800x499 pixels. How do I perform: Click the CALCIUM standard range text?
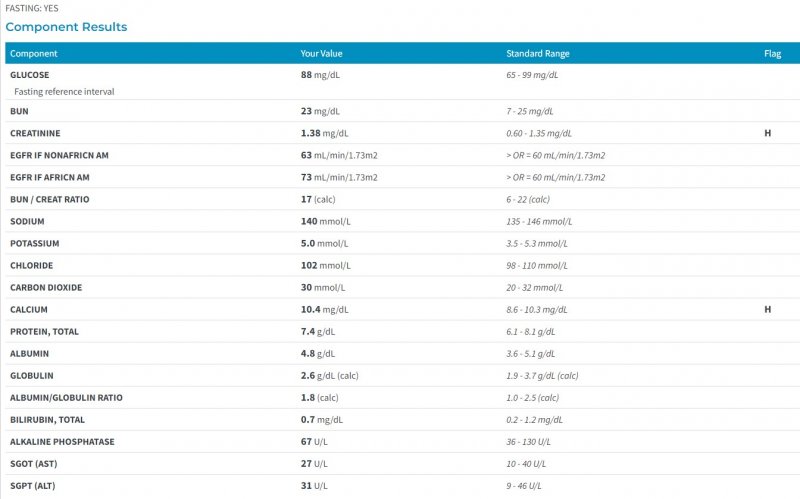pyautogui.click(x=537, y=310)
